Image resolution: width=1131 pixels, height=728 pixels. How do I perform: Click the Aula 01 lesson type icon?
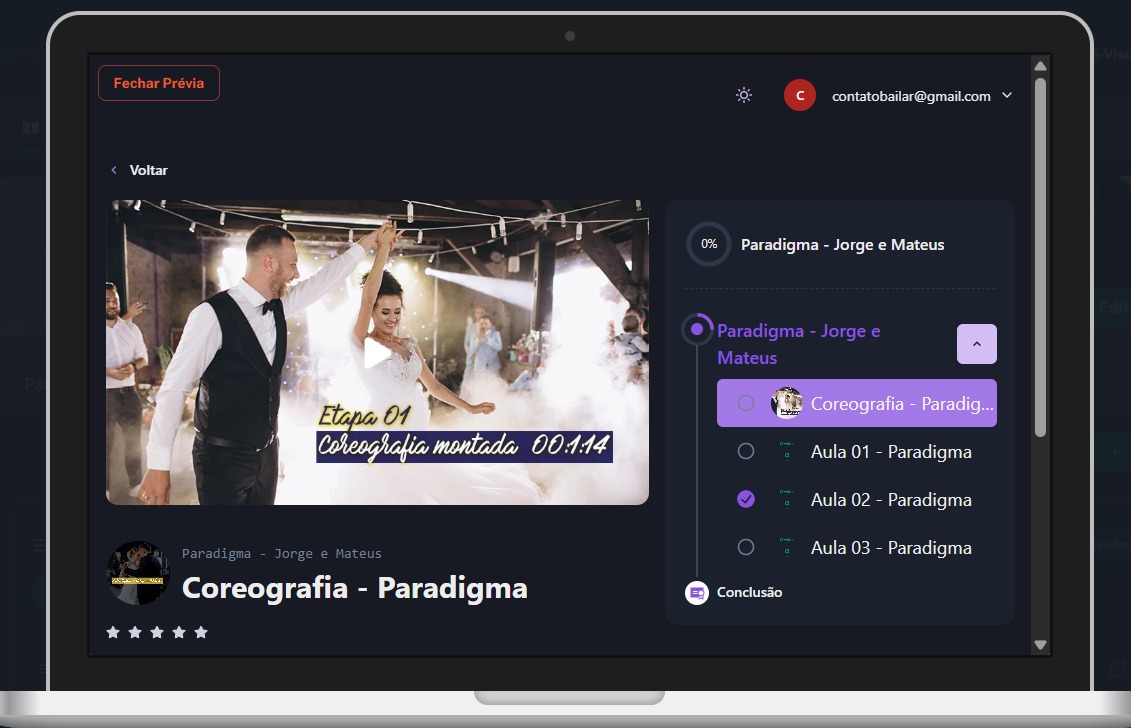click(787, 452)
